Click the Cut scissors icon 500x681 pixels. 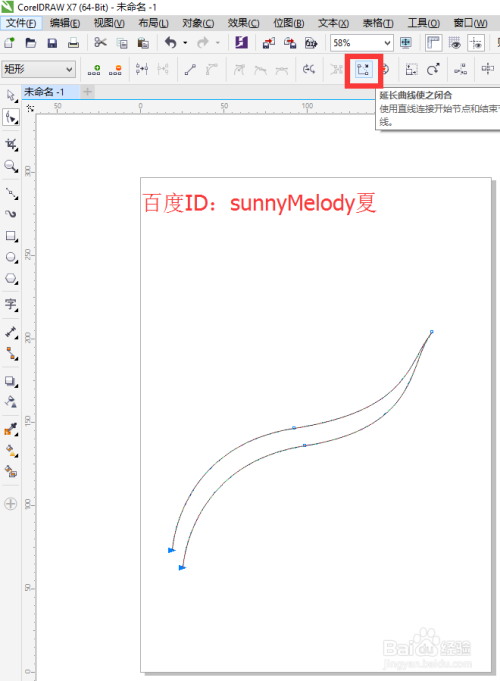point(100,43)
